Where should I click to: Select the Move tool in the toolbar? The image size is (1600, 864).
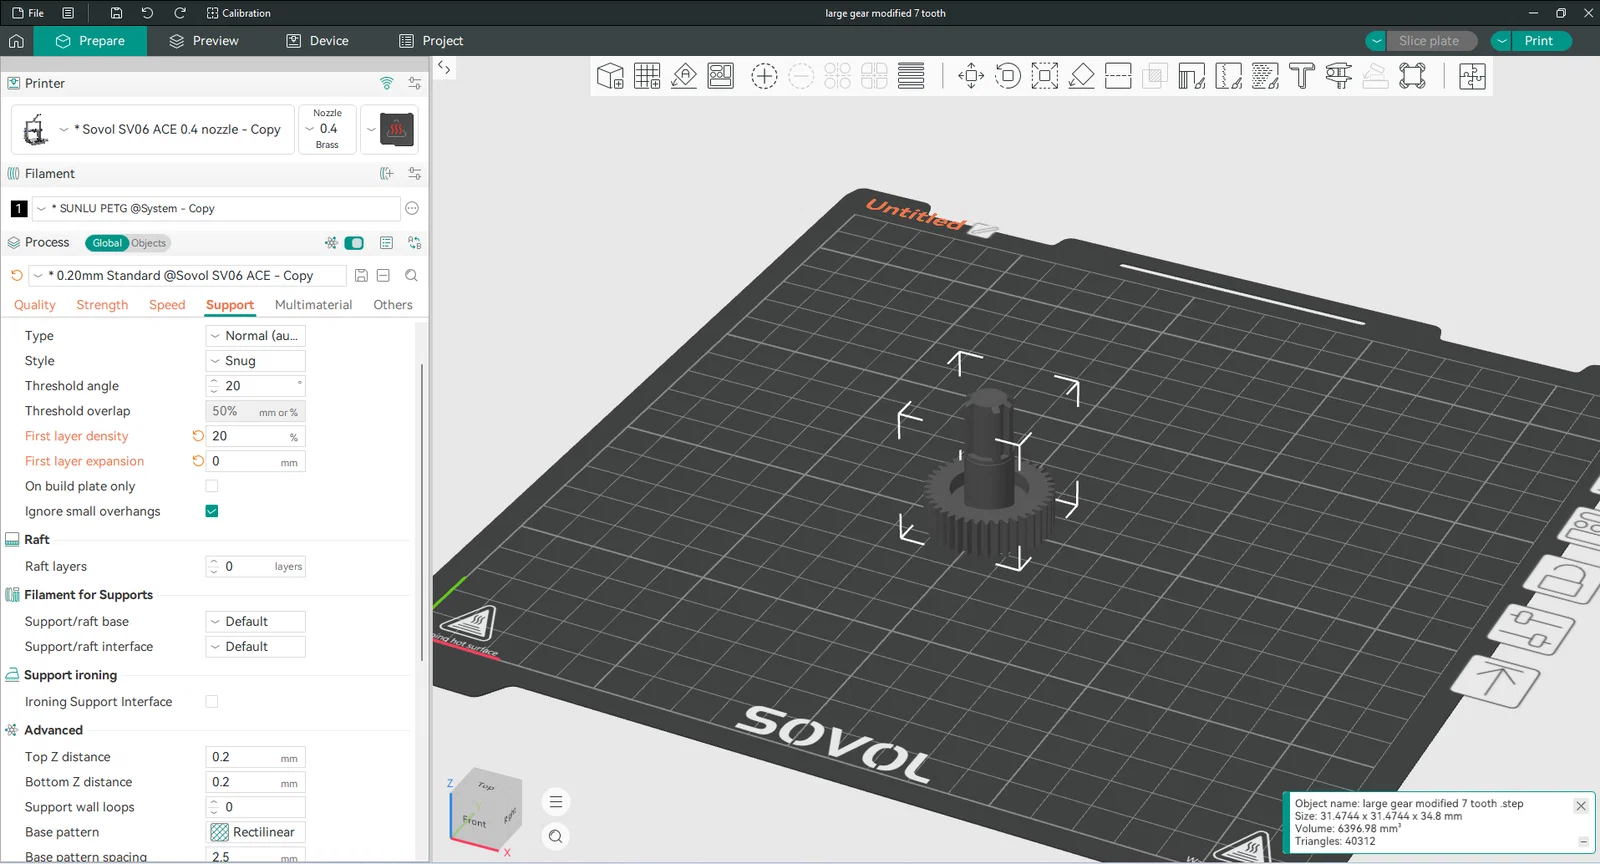971,76
